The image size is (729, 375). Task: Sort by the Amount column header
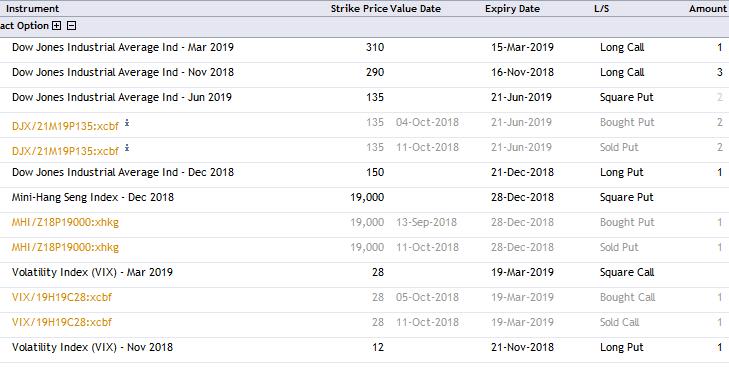click(708, 9)
